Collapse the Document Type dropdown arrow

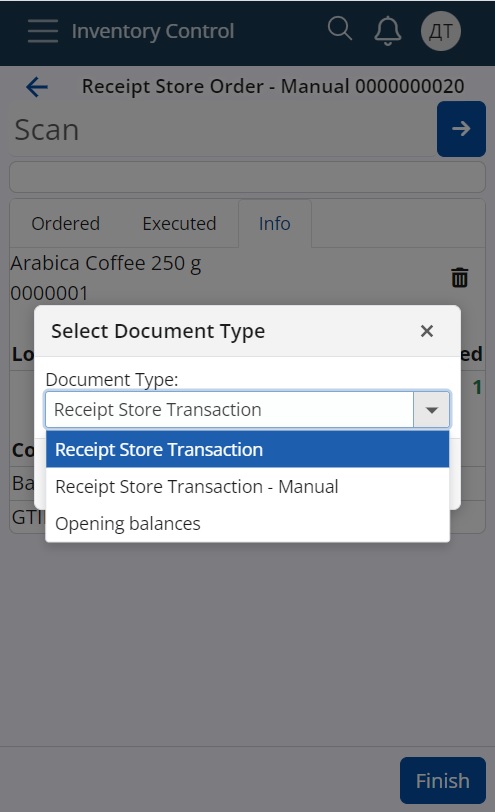(431, 410)
